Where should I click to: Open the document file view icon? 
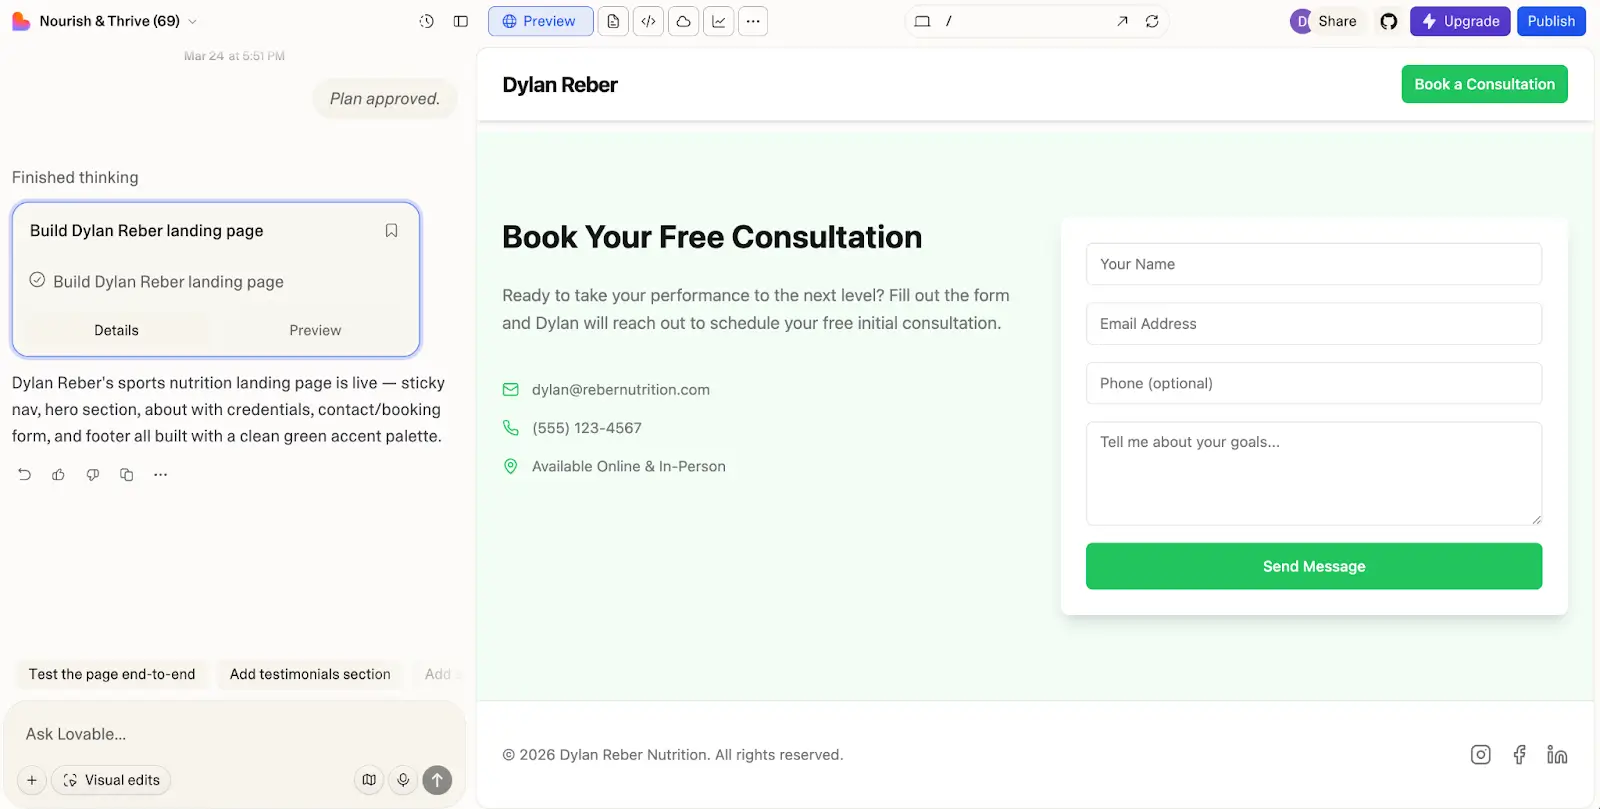[x=613, y=21]
